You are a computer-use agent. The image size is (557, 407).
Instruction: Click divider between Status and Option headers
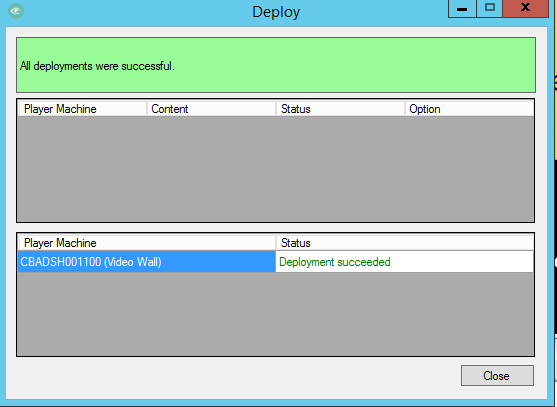coord(405,109)
